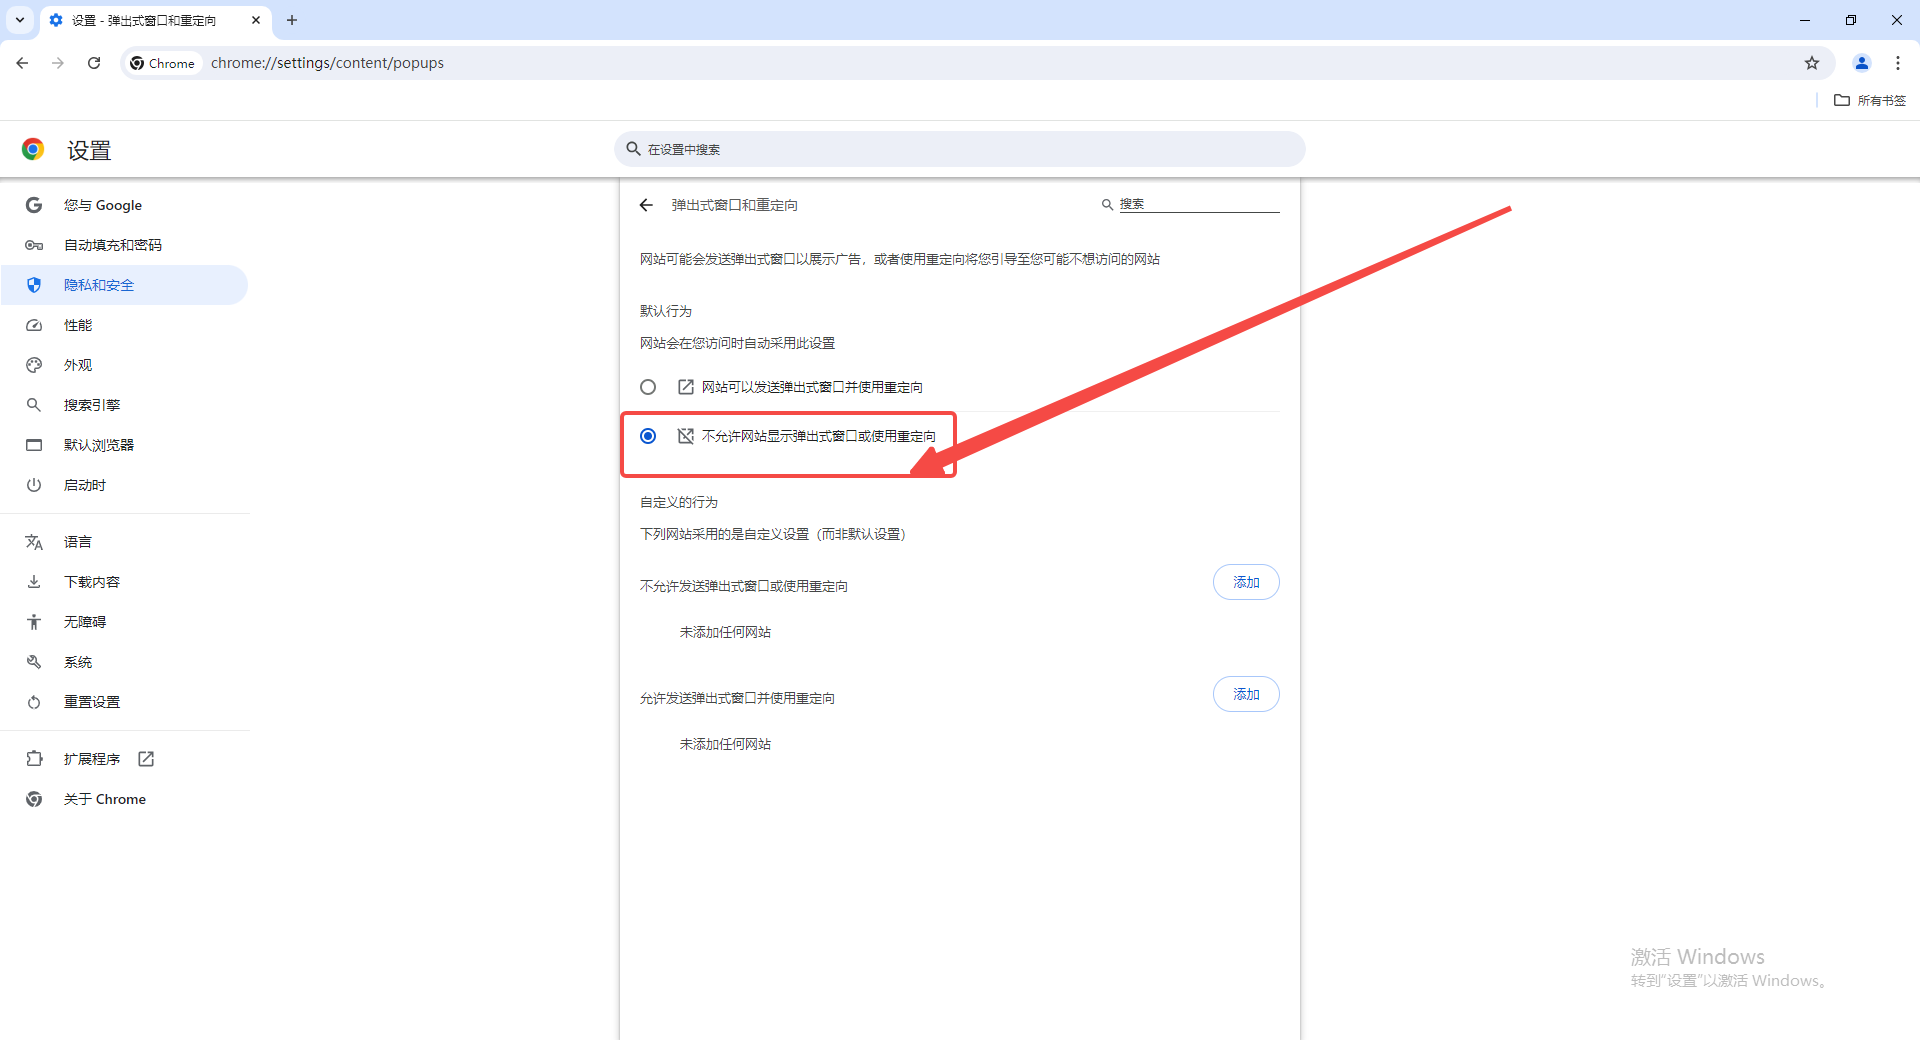Screen dimensions: 1920x1040
Task: Click the reset icon for 重置设置
Action: pos(34,702)
